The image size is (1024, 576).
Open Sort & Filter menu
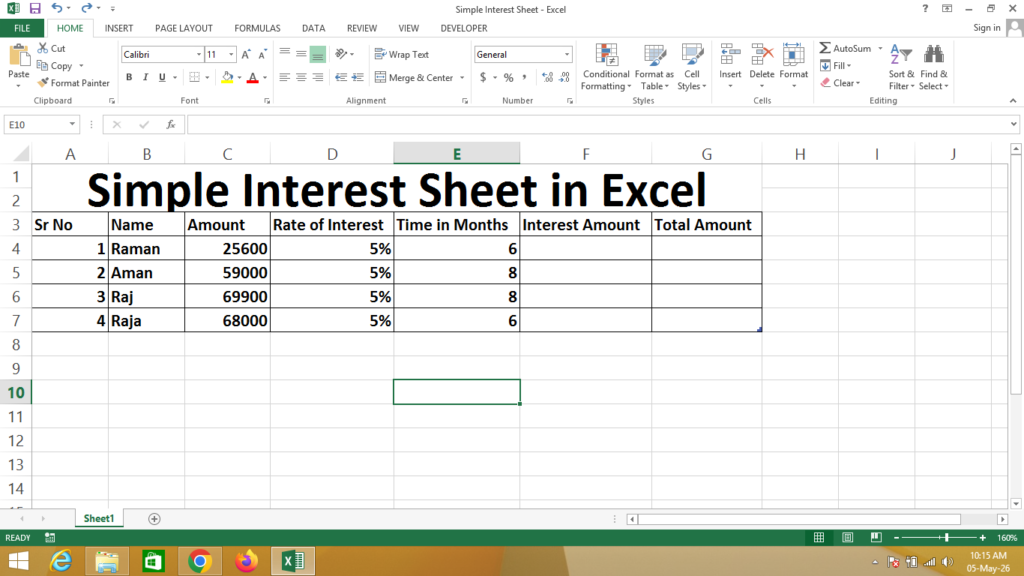pos(901,67)
